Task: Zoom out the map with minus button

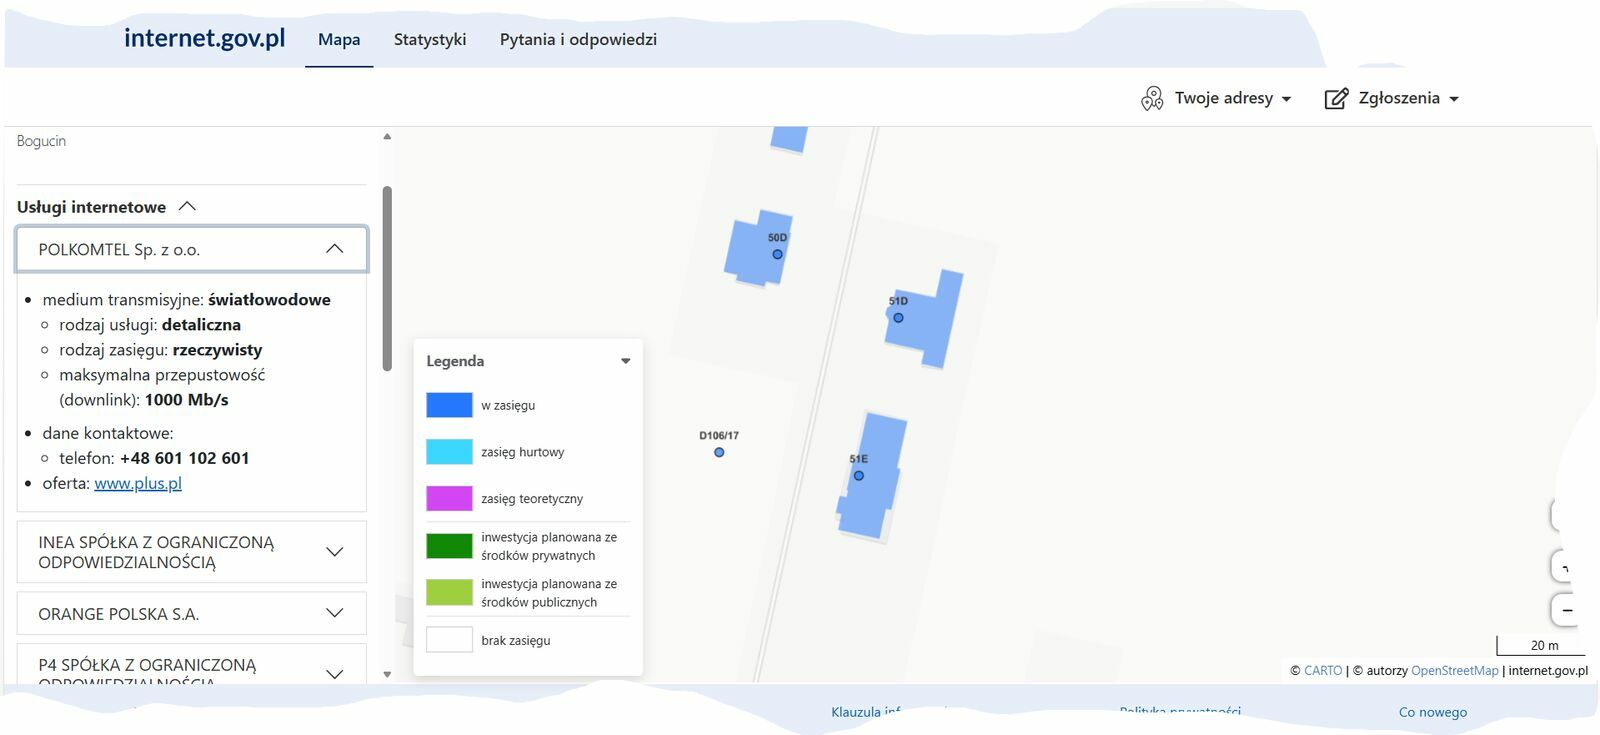Action: (1566, 610)
